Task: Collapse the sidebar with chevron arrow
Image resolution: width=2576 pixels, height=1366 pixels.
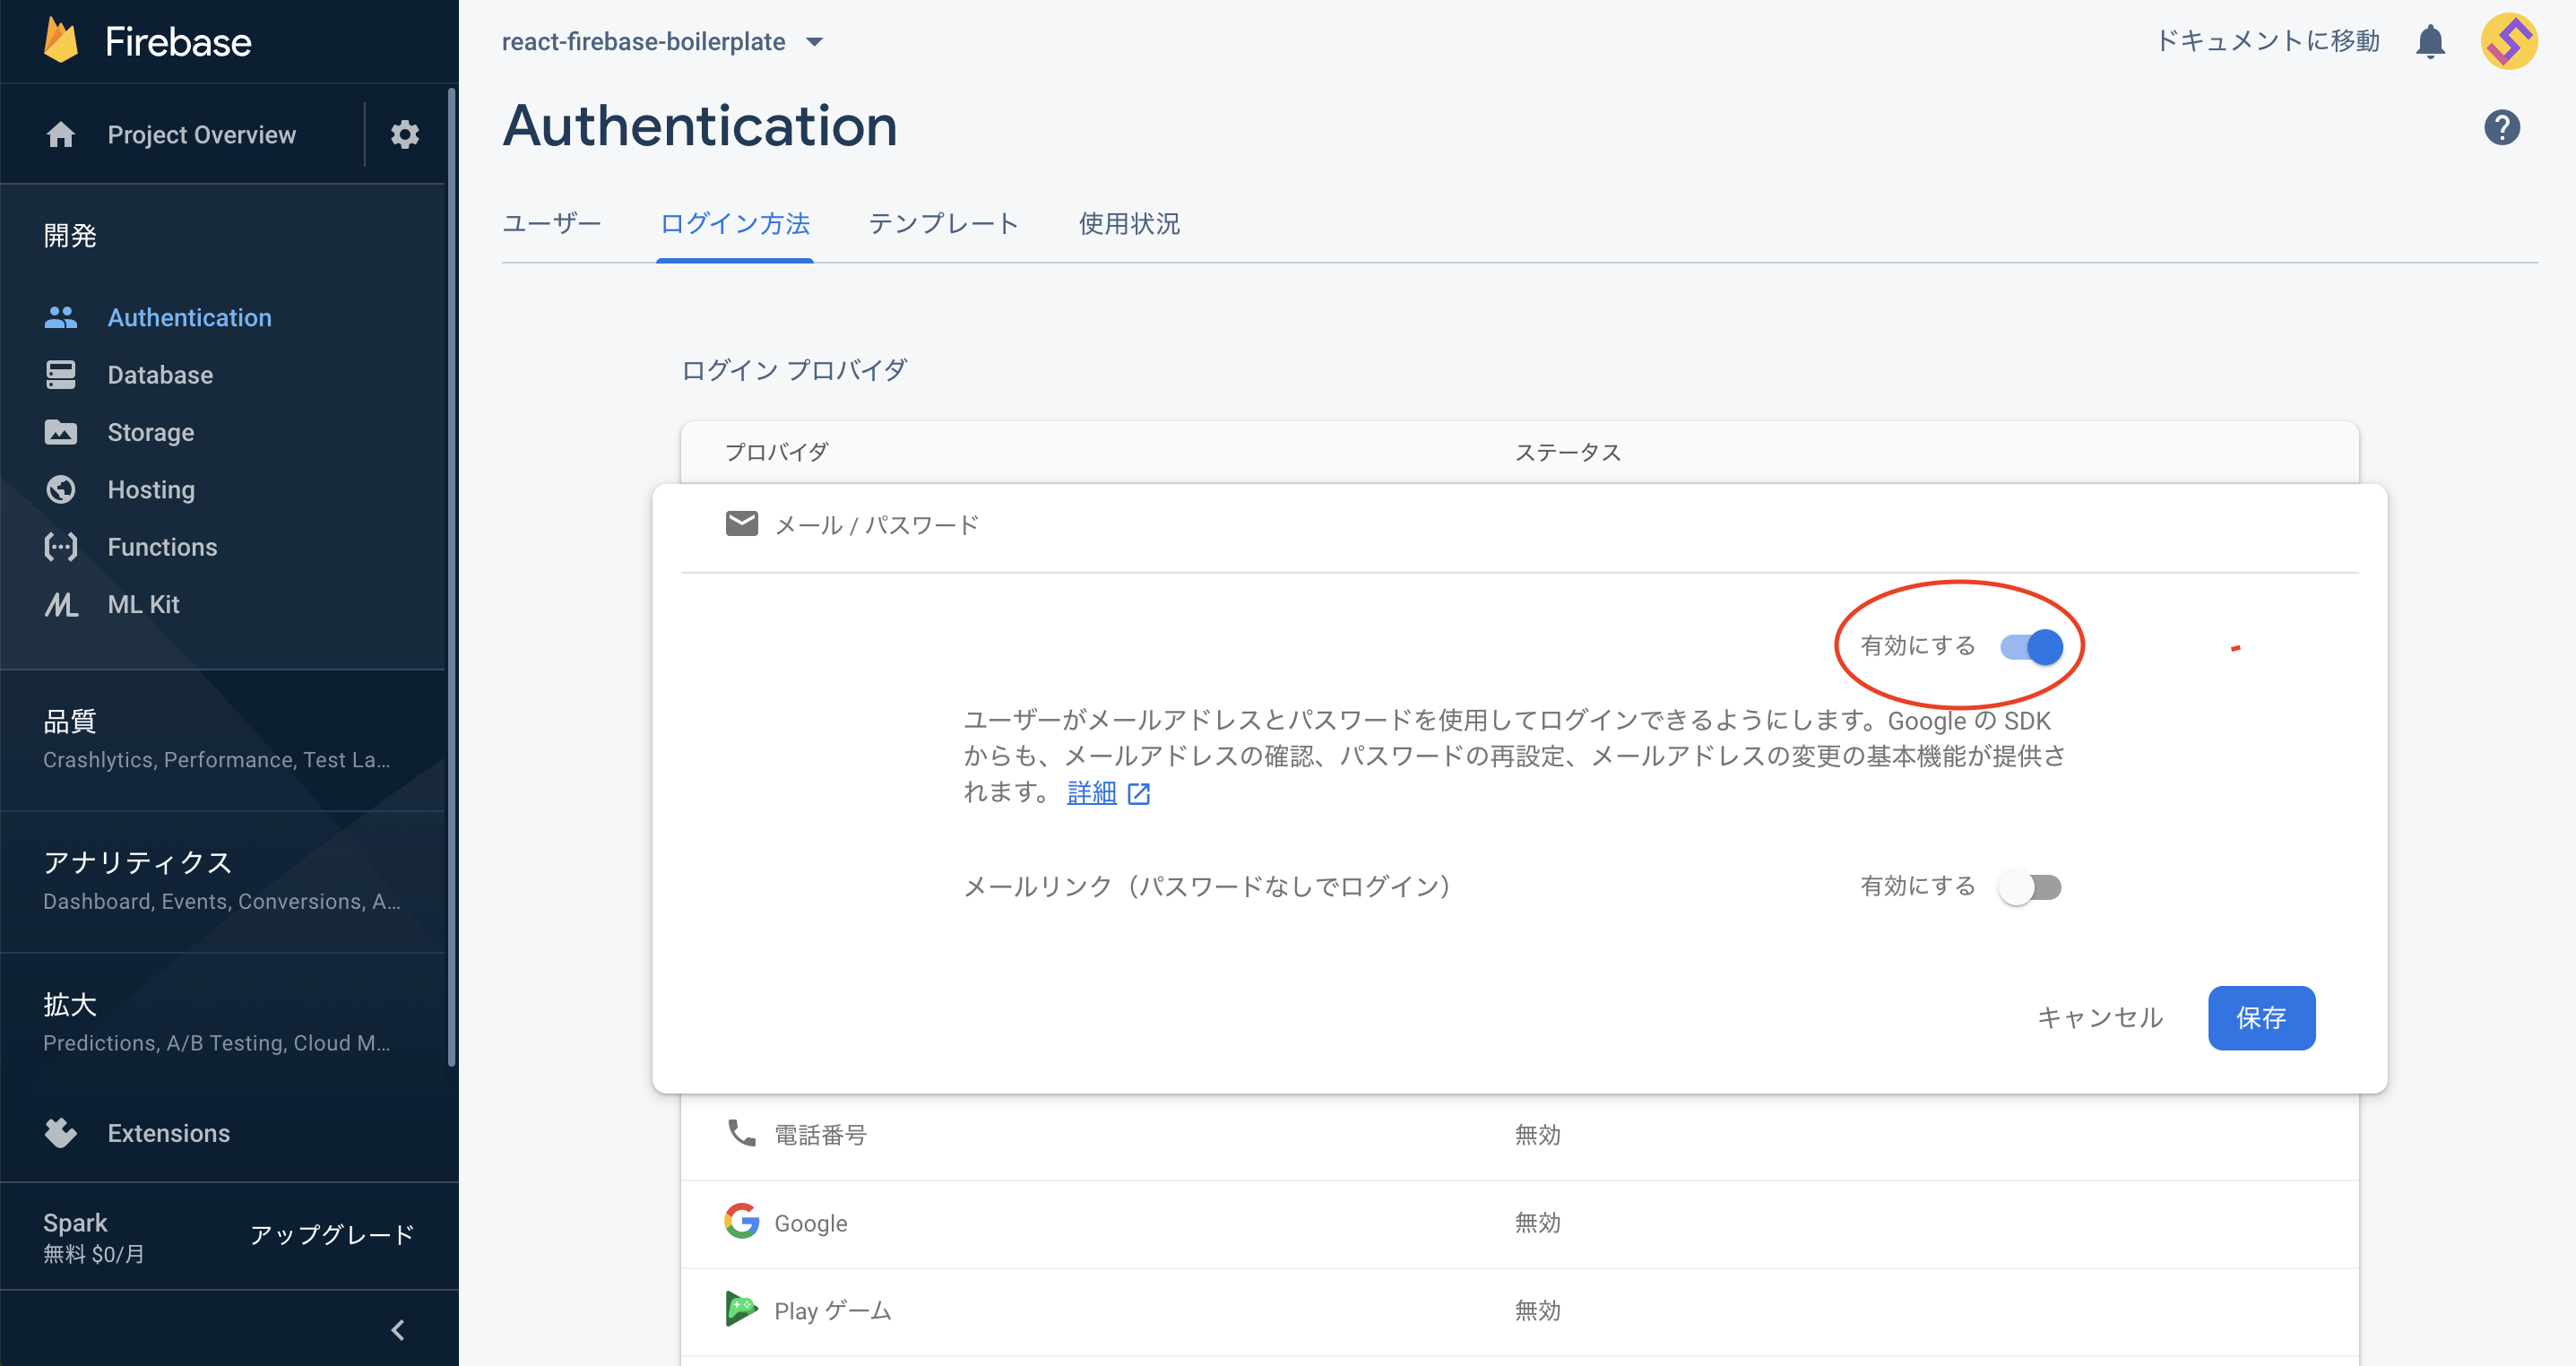Action: [x=398, y=1330]
